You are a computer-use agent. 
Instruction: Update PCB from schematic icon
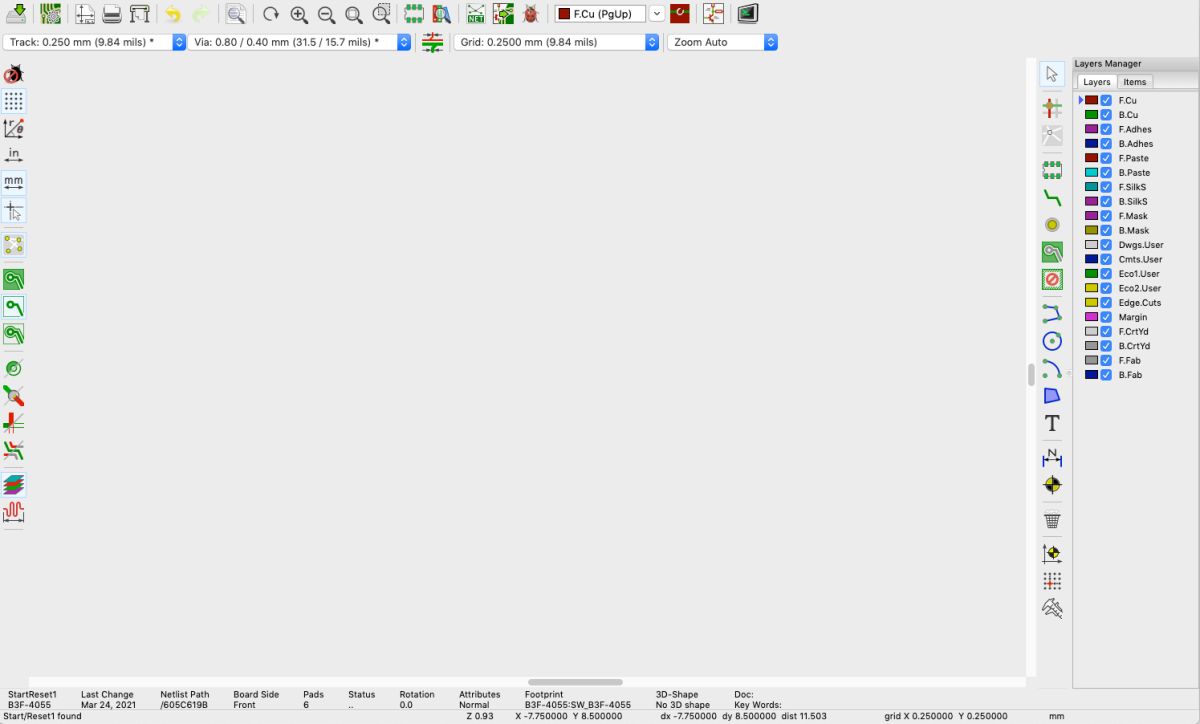tap(503, 14)
